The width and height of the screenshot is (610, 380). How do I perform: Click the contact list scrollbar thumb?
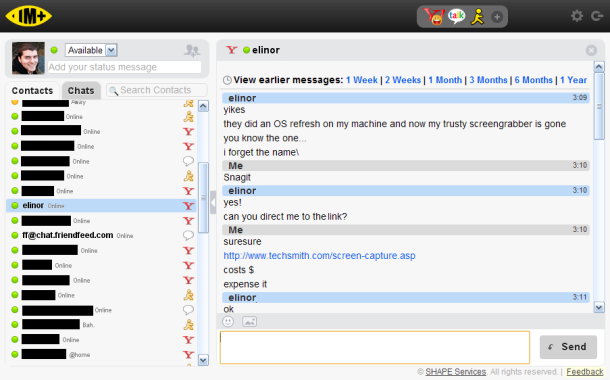click(x=203, y=198)
